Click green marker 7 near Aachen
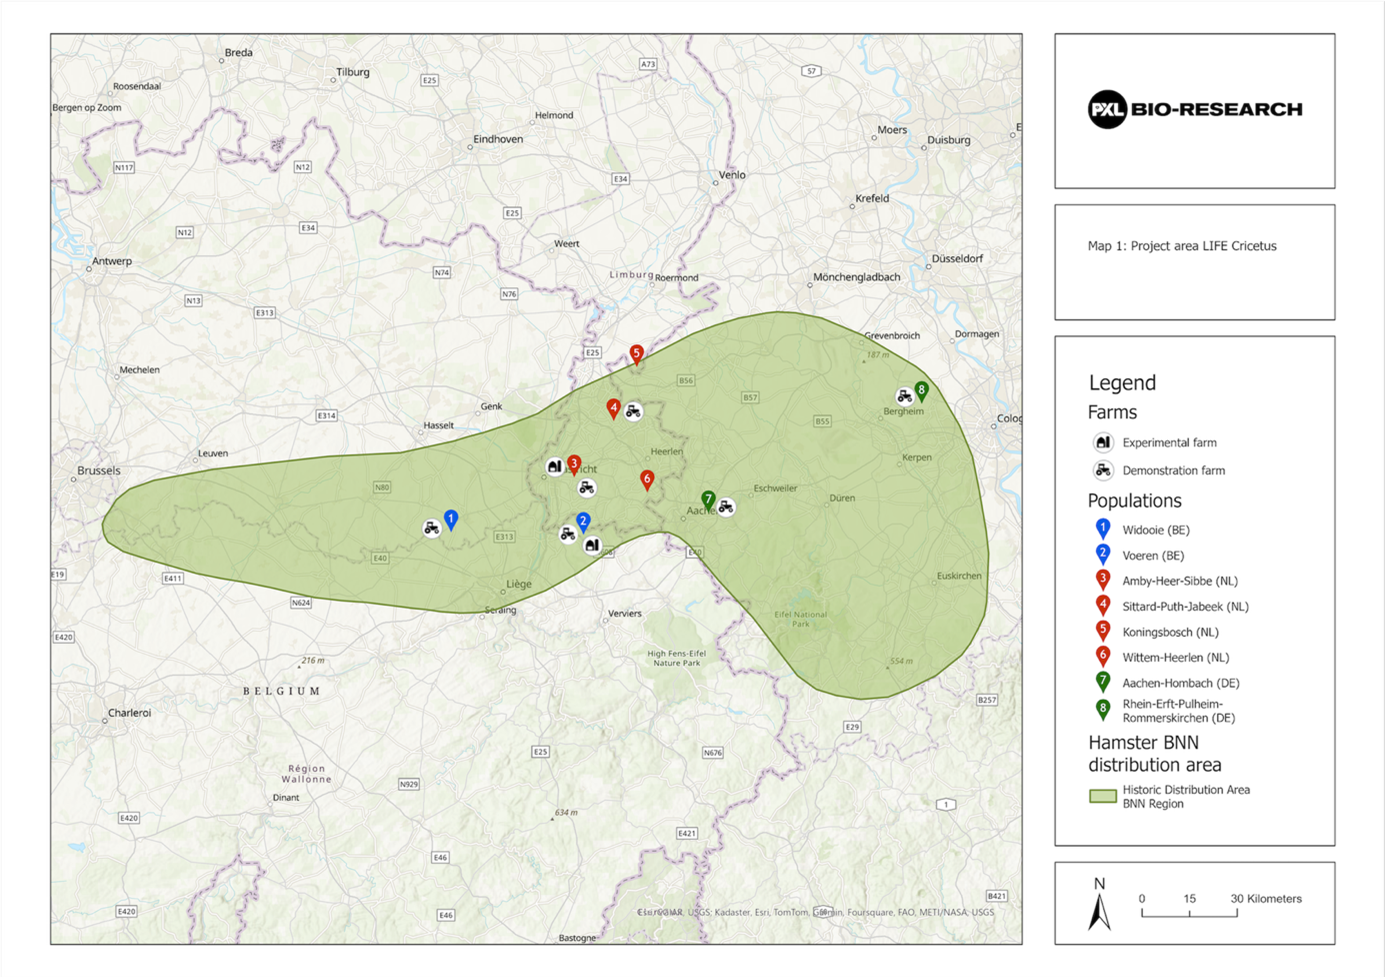The height and width of the screenshot is (977, 1385). coord(708,498)
